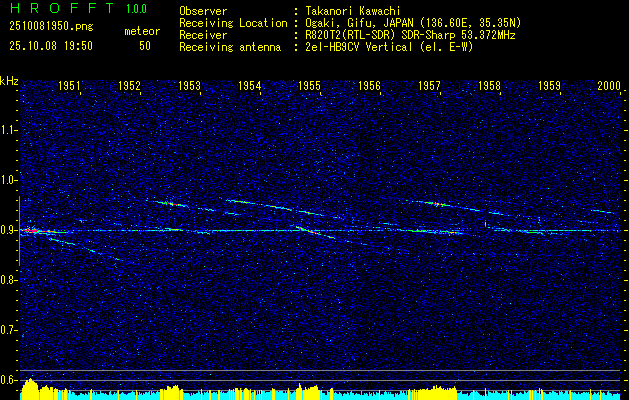Click the 1.0 frequency axis label

coord(8,181)
